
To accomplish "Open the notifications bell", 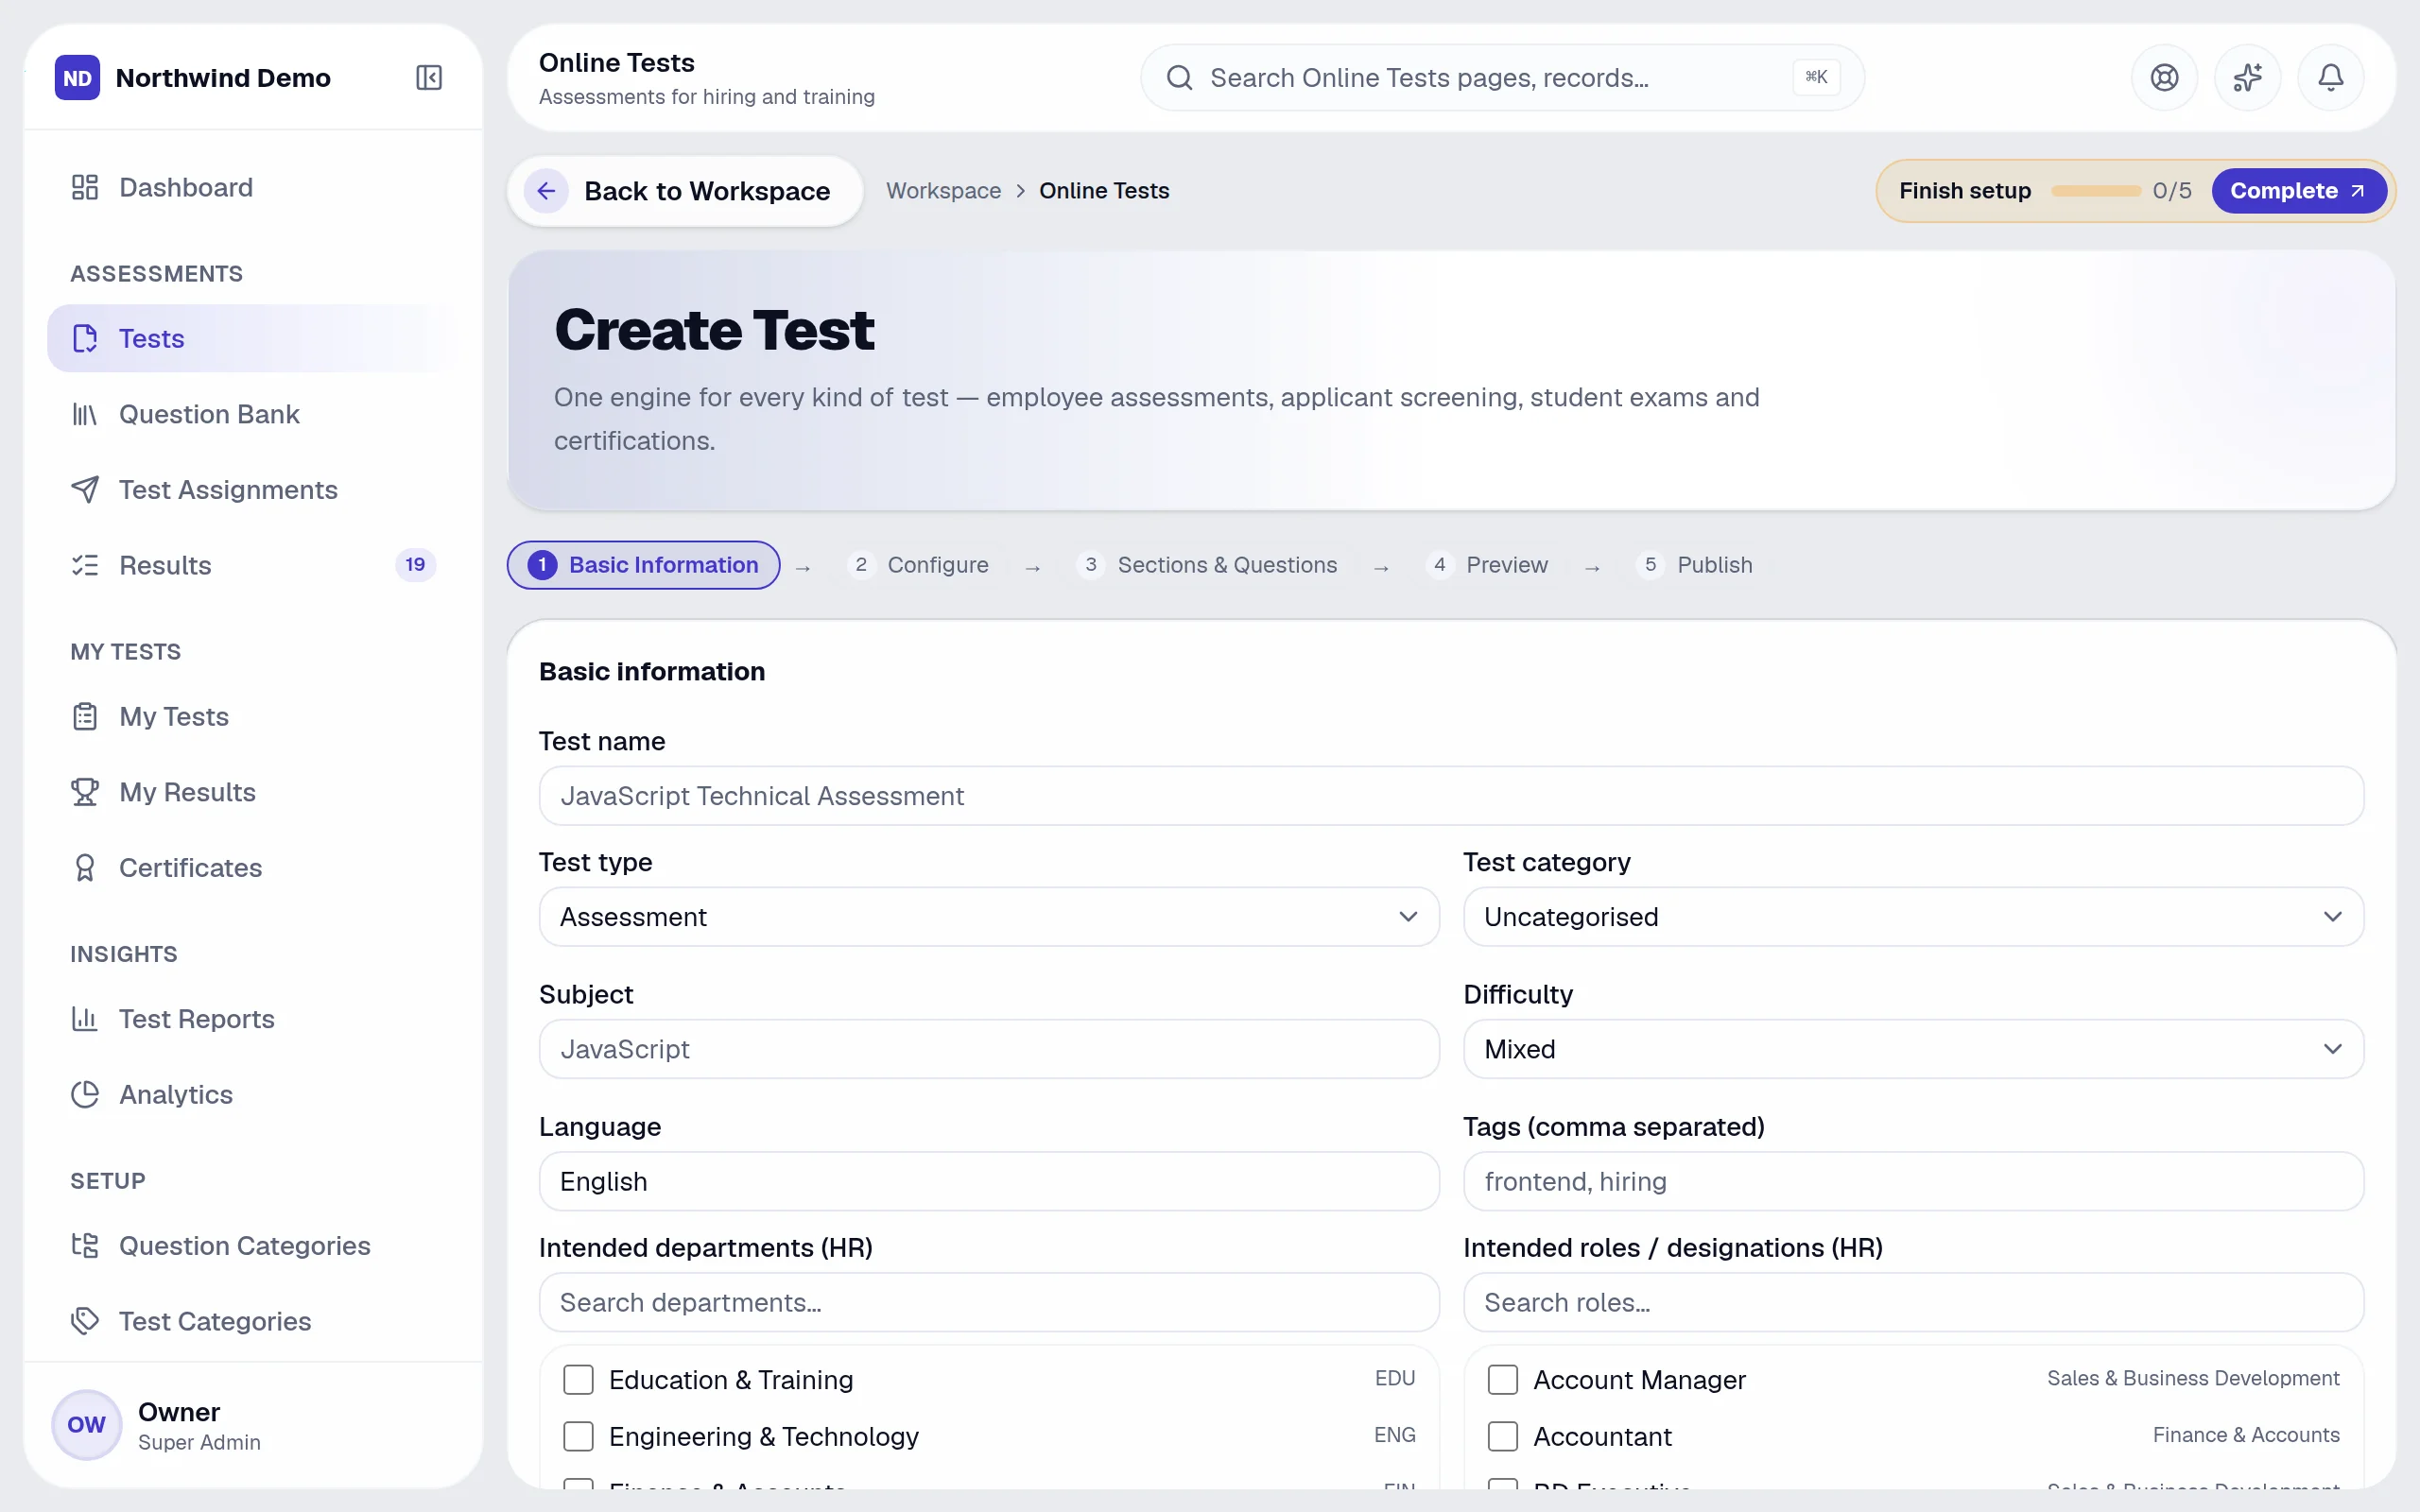I will coord(2331,77).
